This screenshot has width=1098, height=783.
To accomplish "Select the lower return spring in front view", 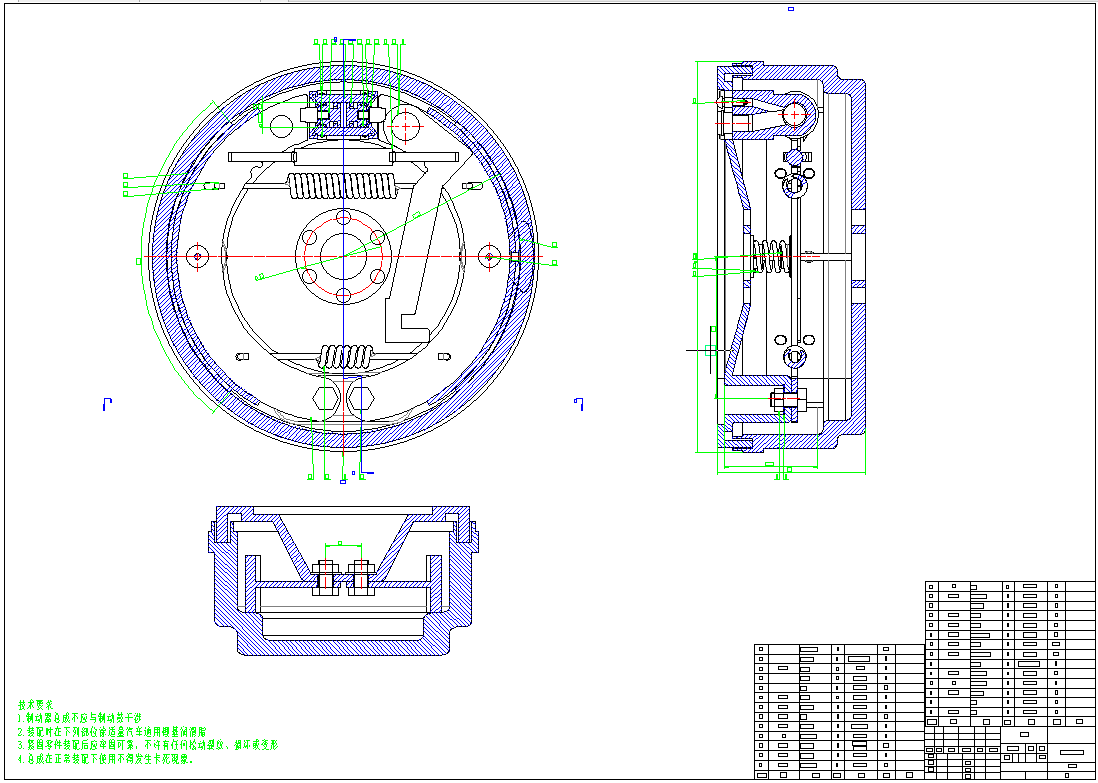I will pos(345,357).
